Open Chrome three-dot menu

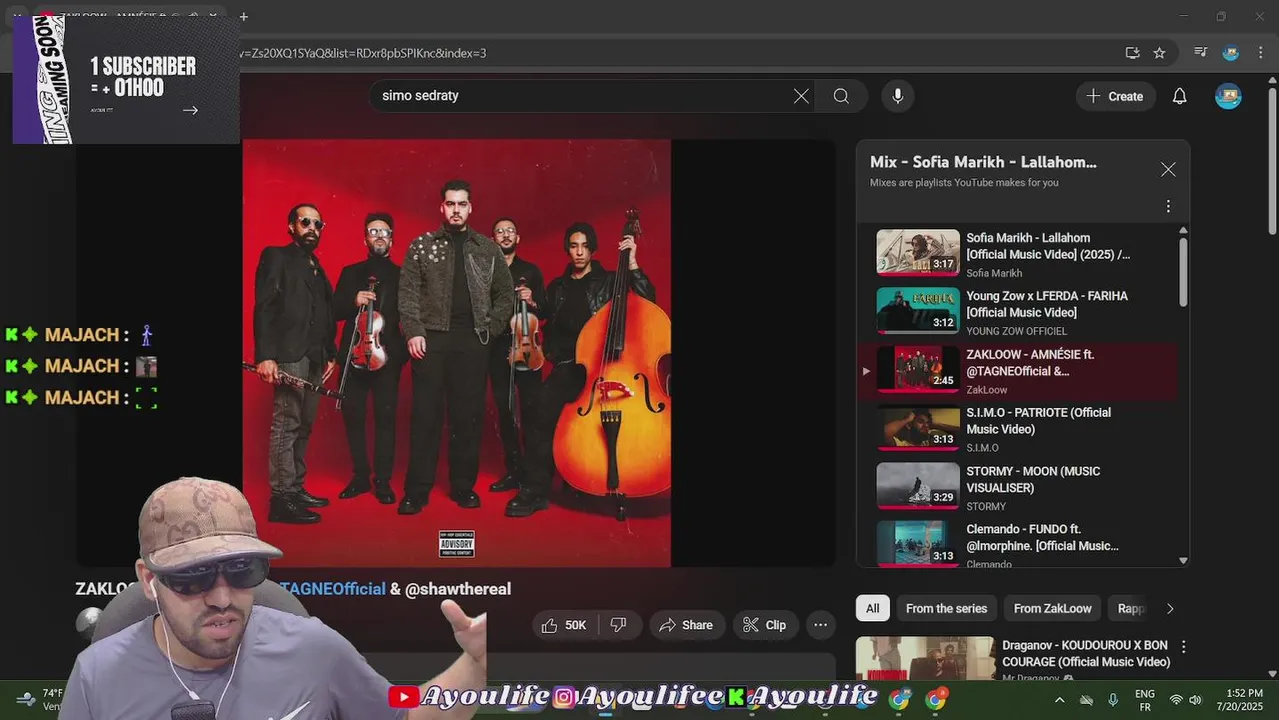[1260, 53]
